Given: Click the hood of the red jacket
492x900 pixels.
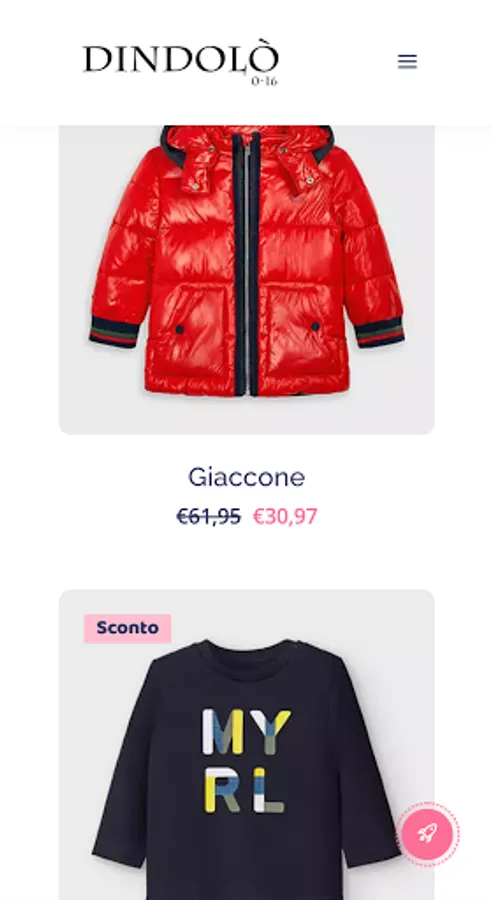Looking at the screenshot, I should click(x=247, y=154).
